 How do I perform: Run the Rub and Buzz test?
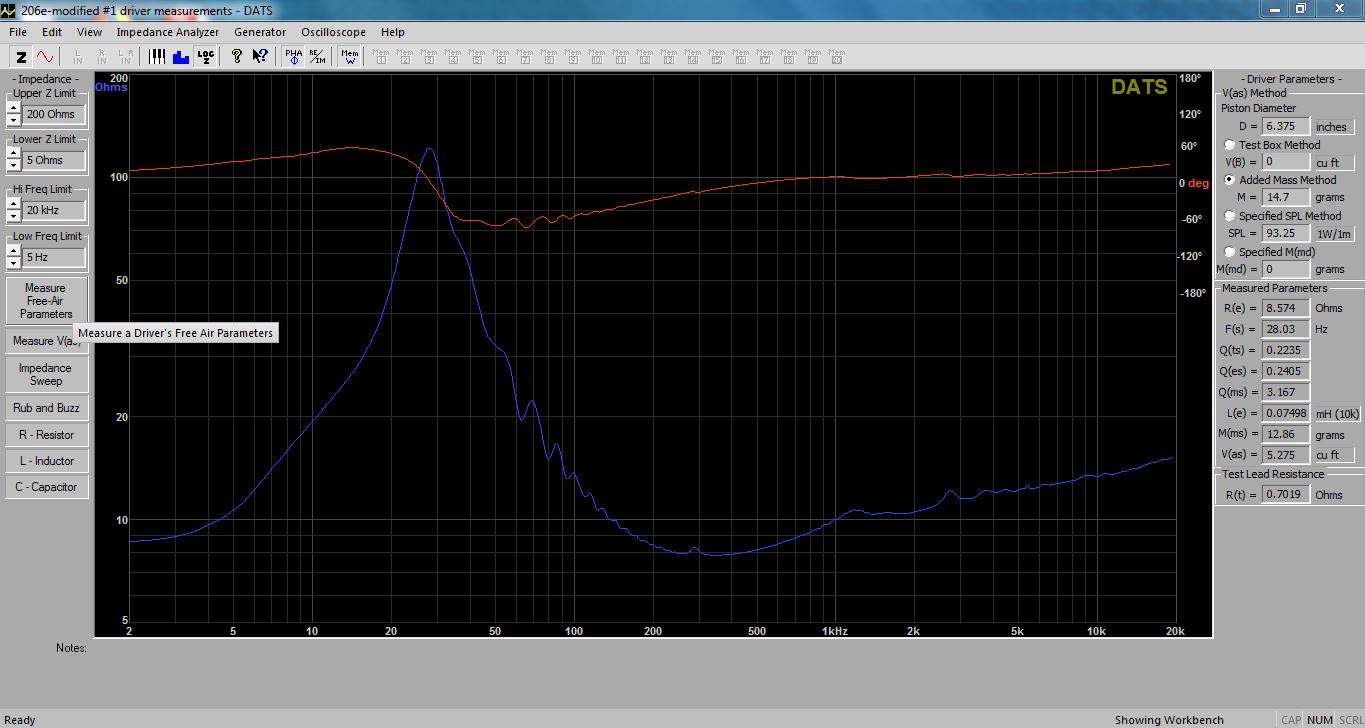[46, 408]
